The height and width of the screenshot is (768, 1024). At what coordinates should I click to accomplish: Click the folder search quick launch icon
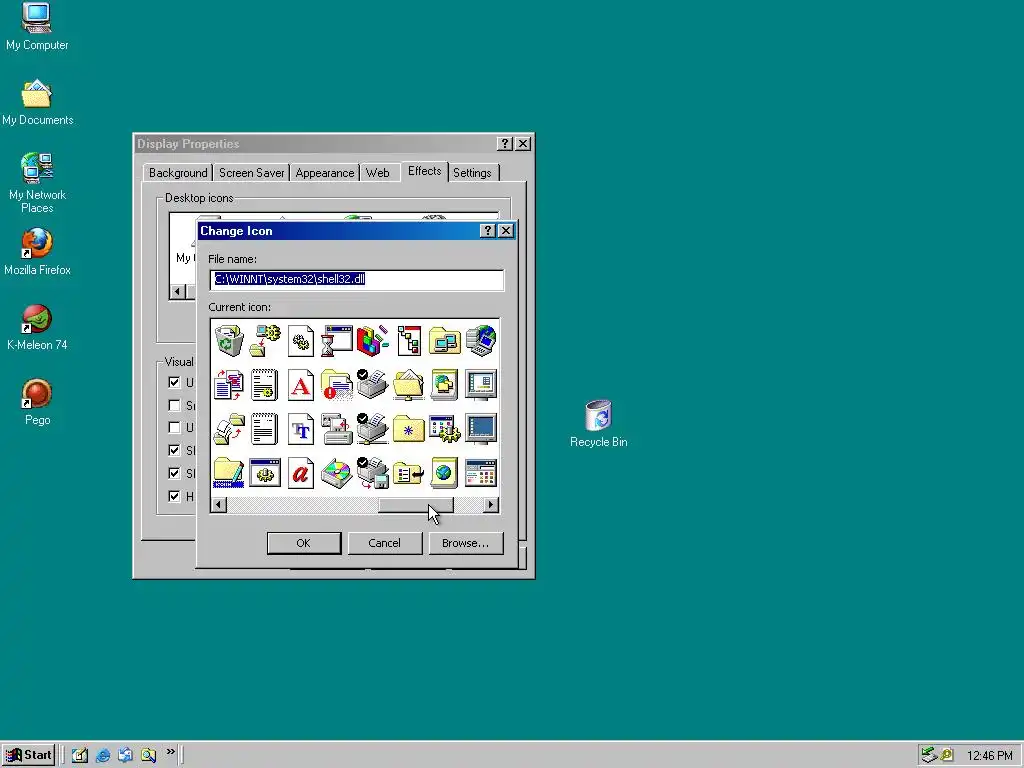[x=148, y=755]
